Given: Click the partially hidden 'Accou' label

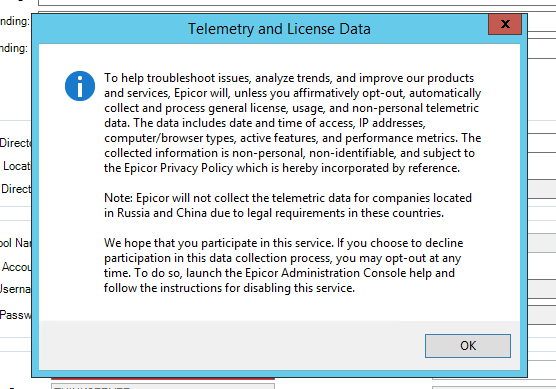Looking at the screenshot, I should (x=17, y=267).
